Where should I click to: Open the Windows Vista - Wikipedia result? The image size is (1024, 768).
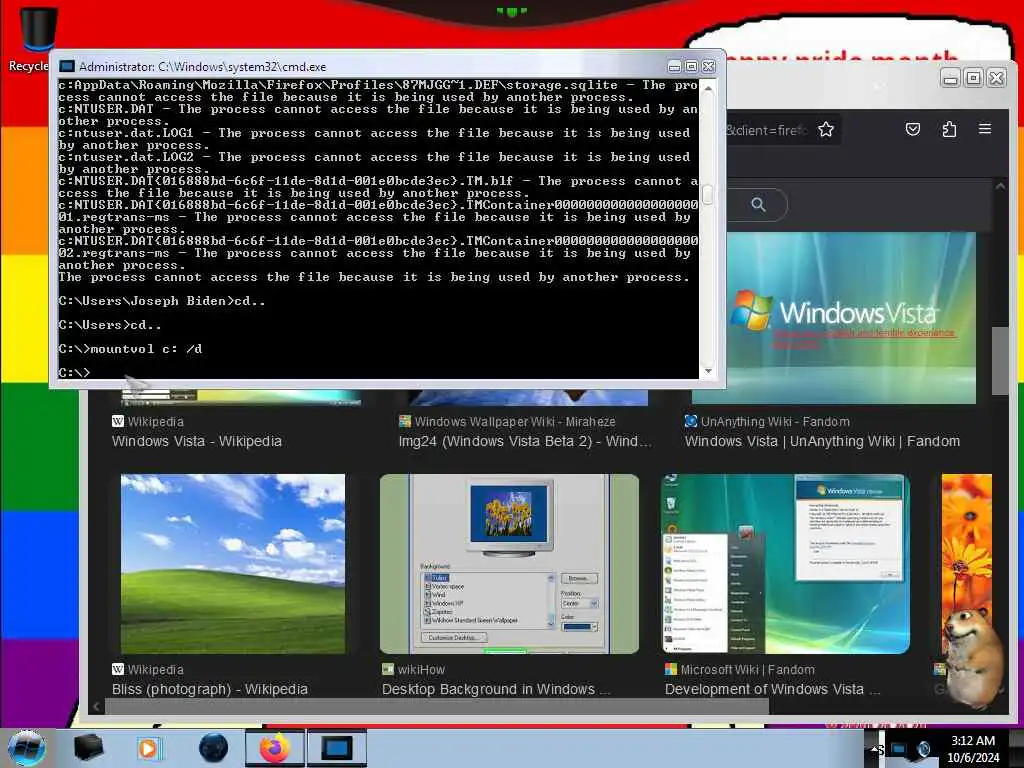click(197, 441)
